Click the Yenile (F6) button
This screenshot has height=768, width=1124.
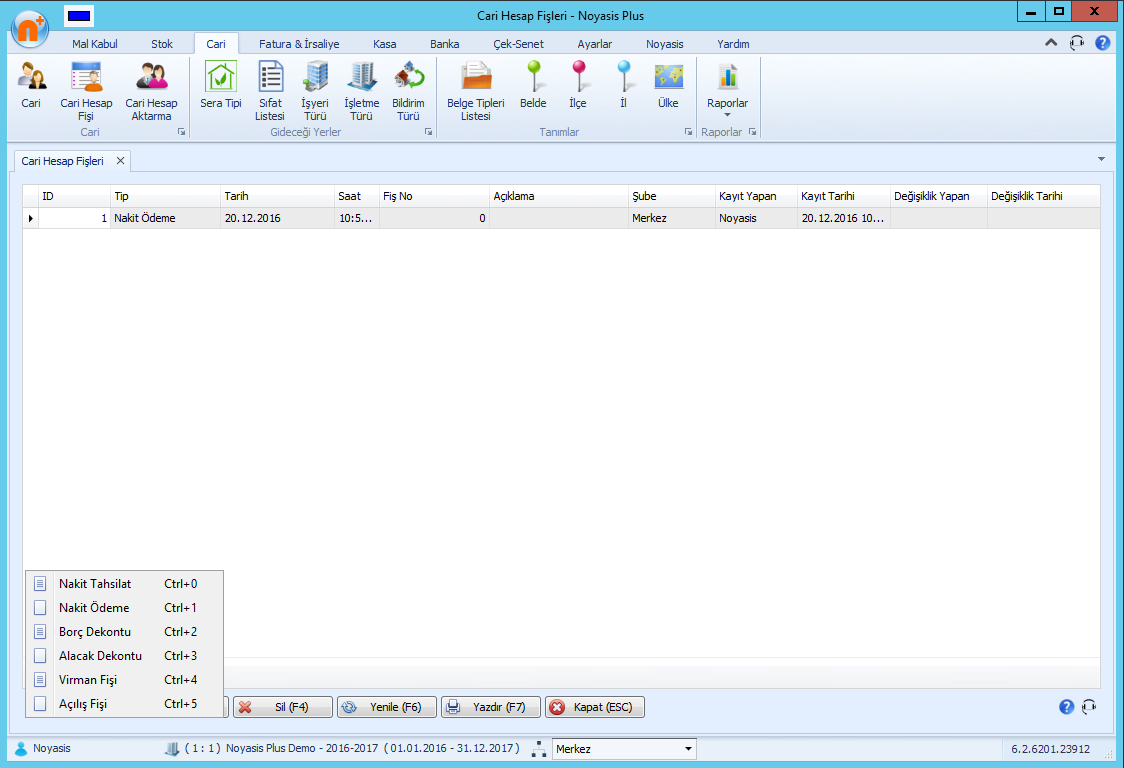point(387,707)
